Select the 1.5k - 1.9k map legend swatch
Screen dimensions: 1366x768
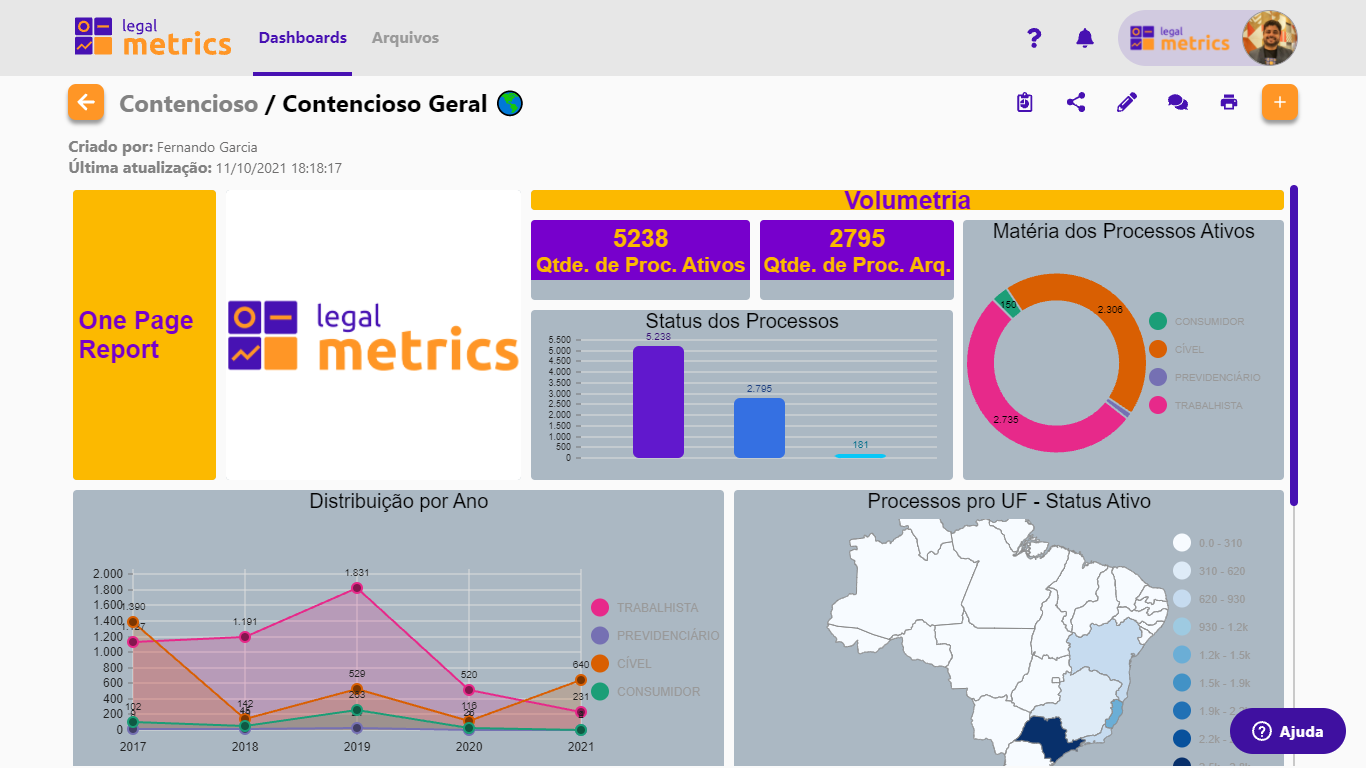click(x=1182, y=683)
